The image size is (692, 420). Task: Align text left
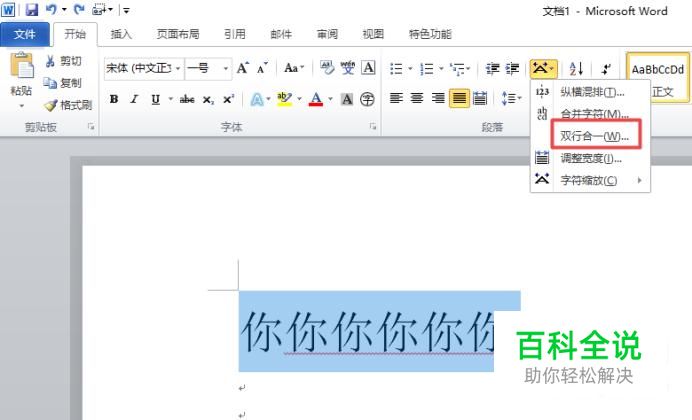pyautogui.click(x=396, y=98)
